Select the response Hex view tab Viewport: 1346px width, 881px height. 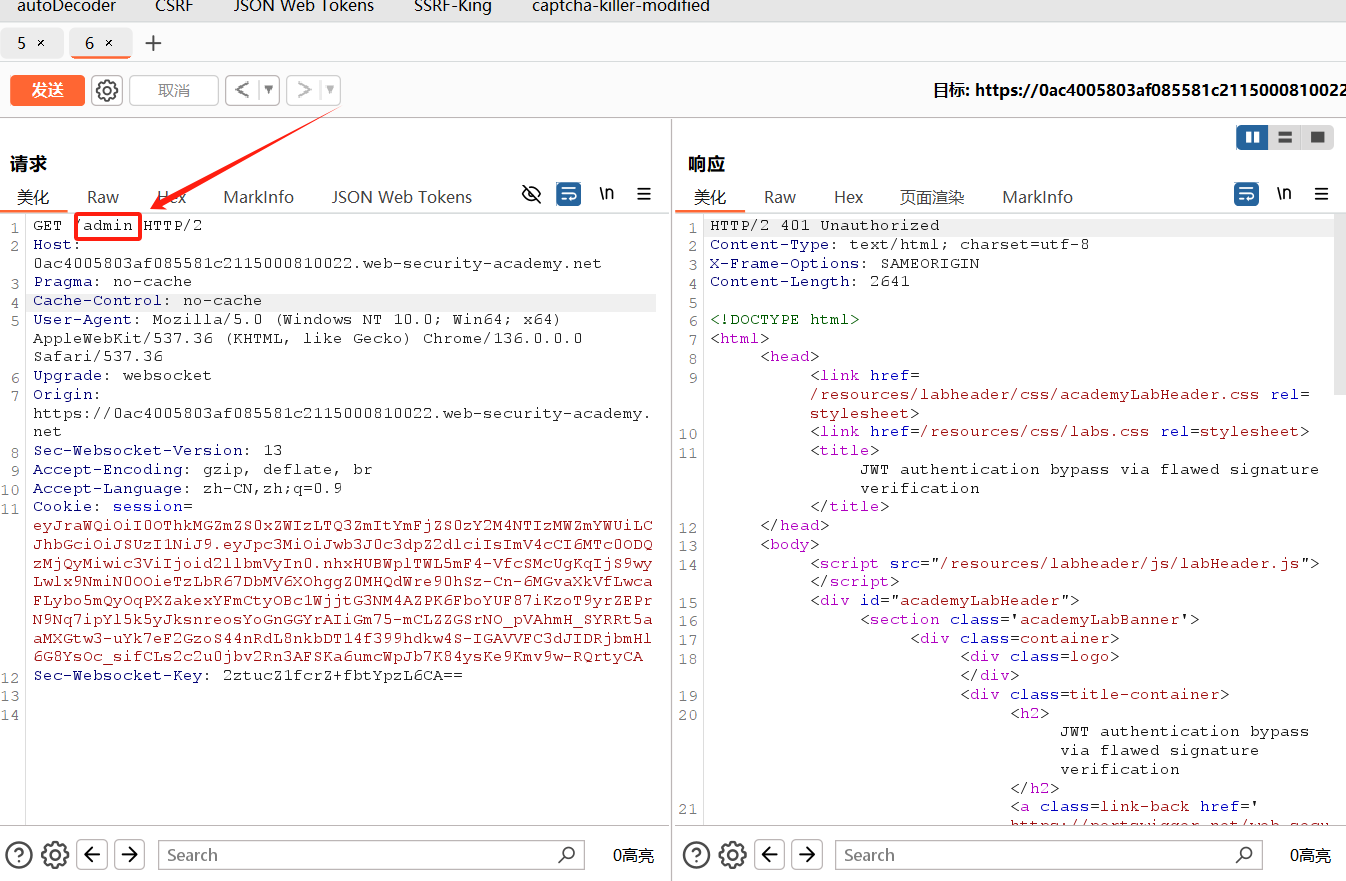[848, 197]
